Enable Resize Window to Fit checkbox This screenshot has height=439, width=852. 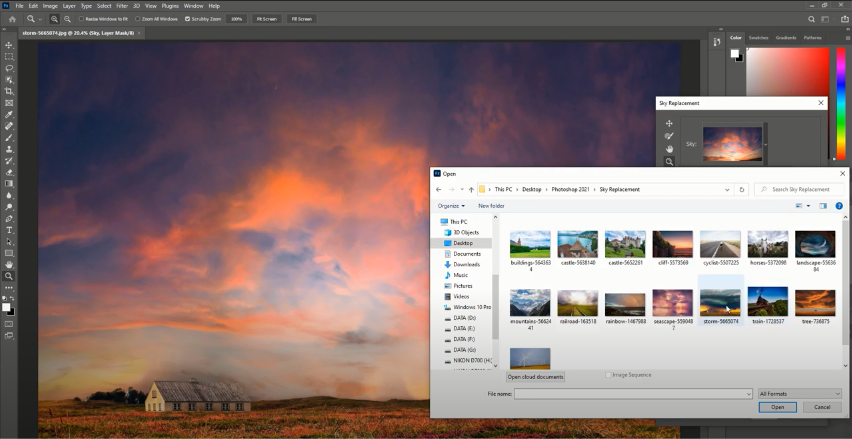(82, 19)
